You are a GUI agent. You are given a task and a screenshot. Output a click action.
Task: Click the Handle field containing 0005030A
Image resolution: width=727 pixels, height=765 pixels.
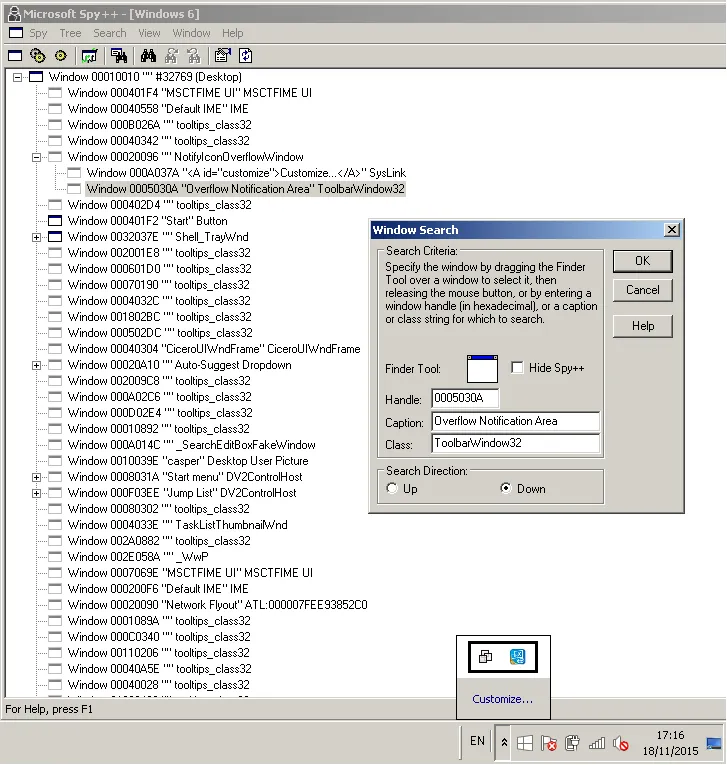(x=465, y=398)
